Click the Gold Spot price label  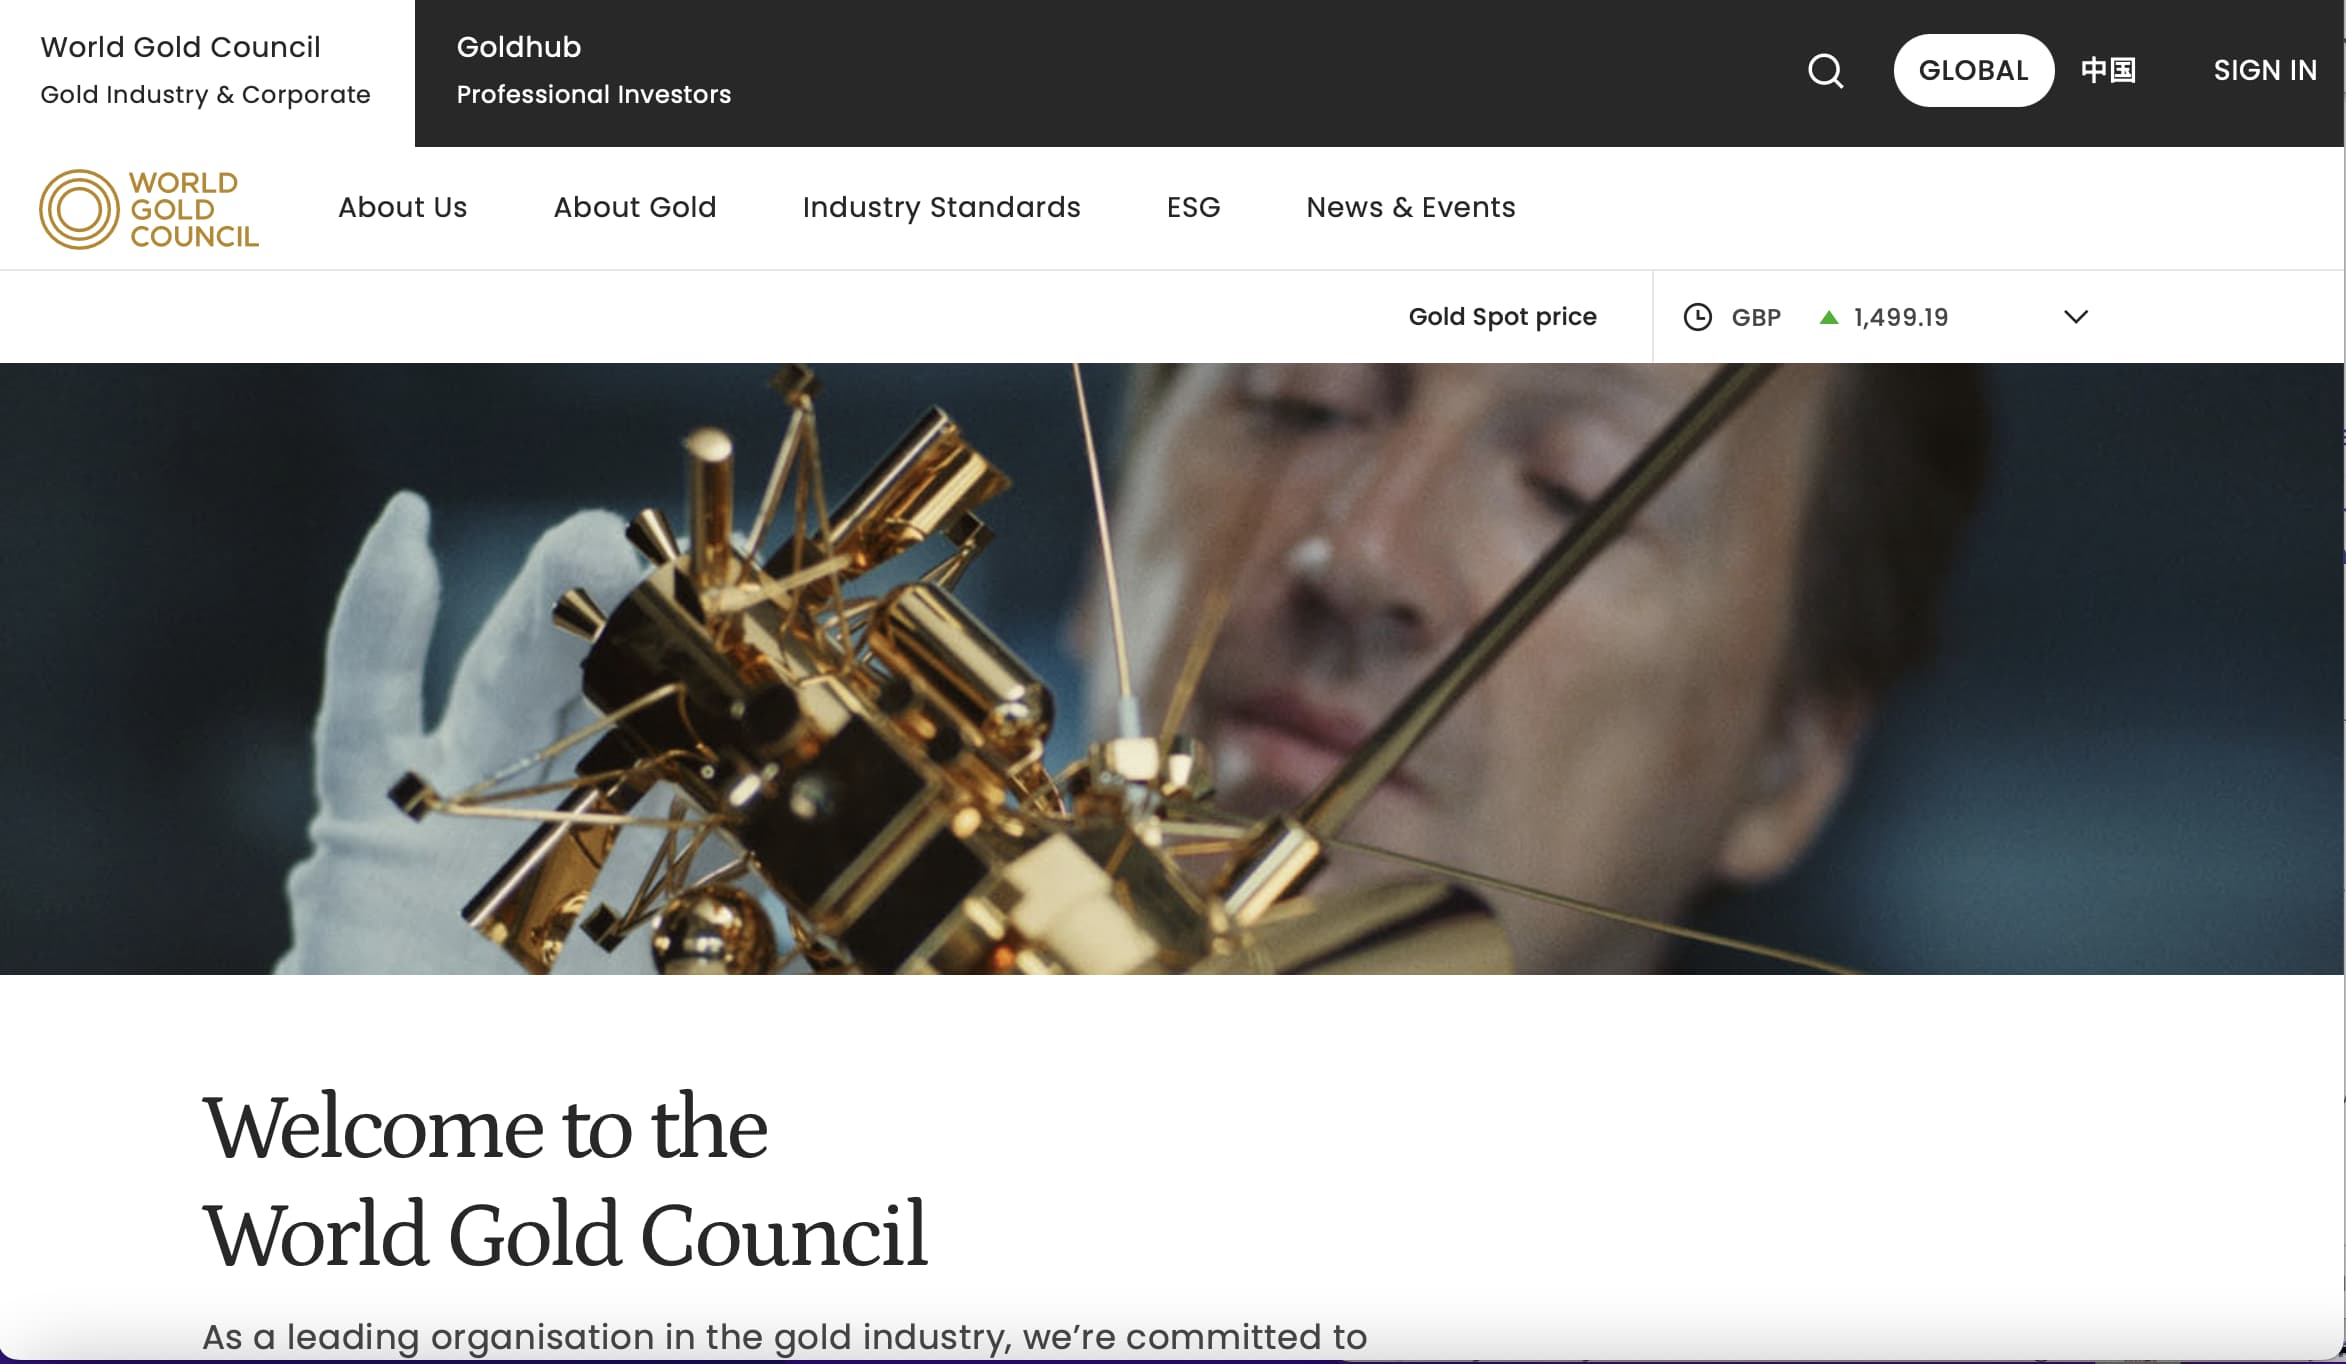1502,317
